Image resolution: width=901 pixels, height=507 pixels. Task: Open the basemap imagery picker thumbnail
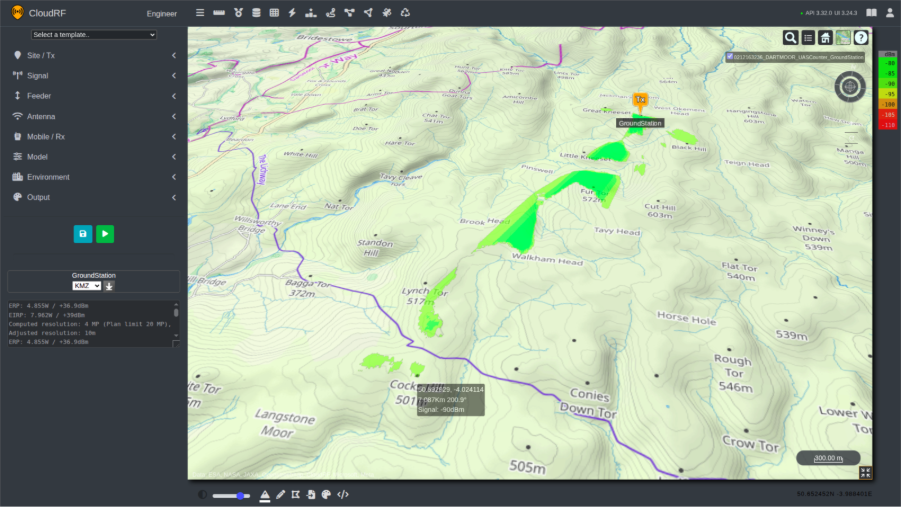(843, 38)
